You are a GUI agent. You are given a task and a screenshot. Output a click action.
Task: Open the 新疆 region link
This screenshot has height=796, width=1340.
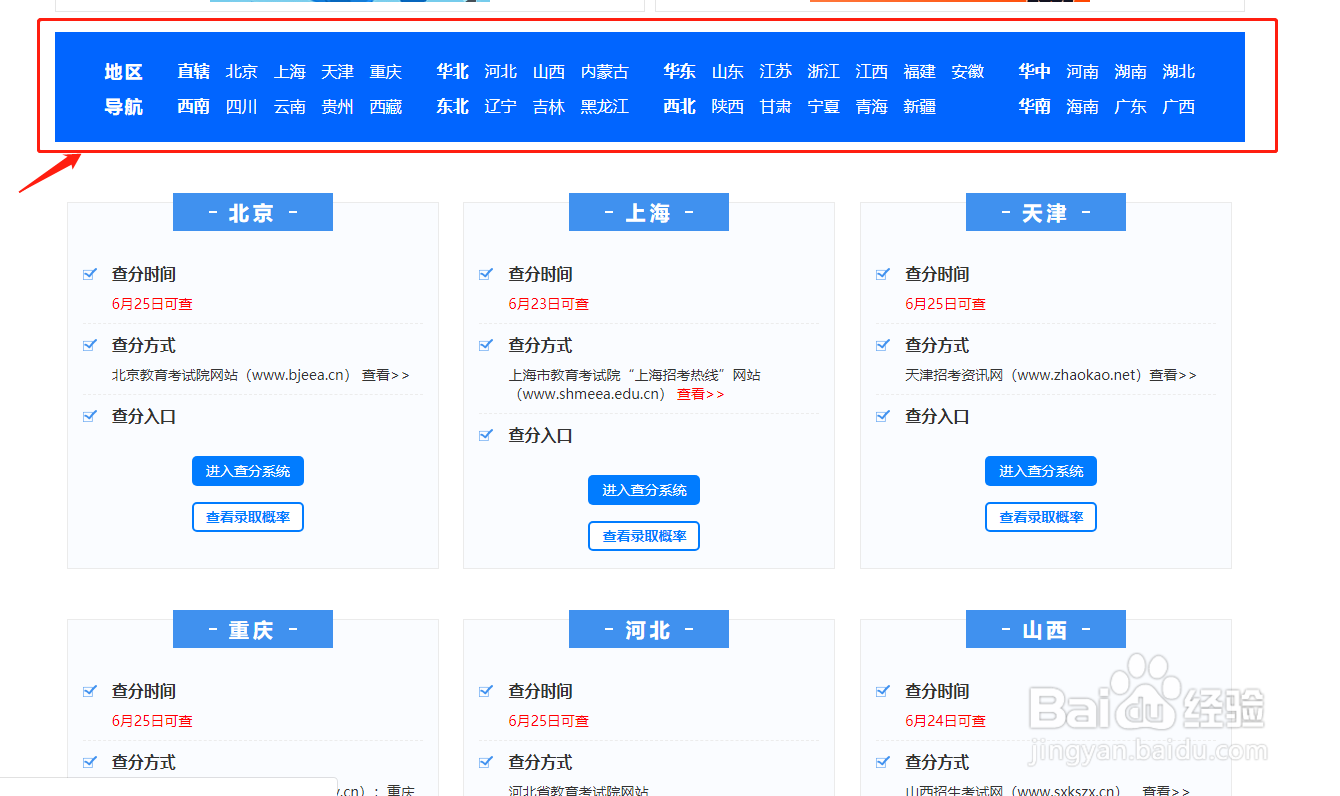coord(920,107)
